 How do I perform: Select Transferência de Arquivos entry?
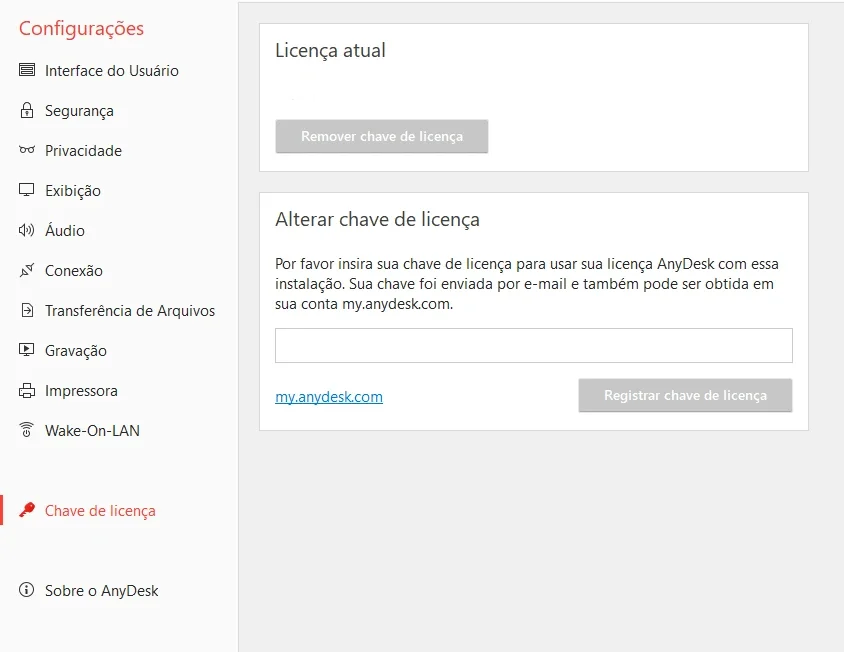pyautogui.click(x=130, y=311)
